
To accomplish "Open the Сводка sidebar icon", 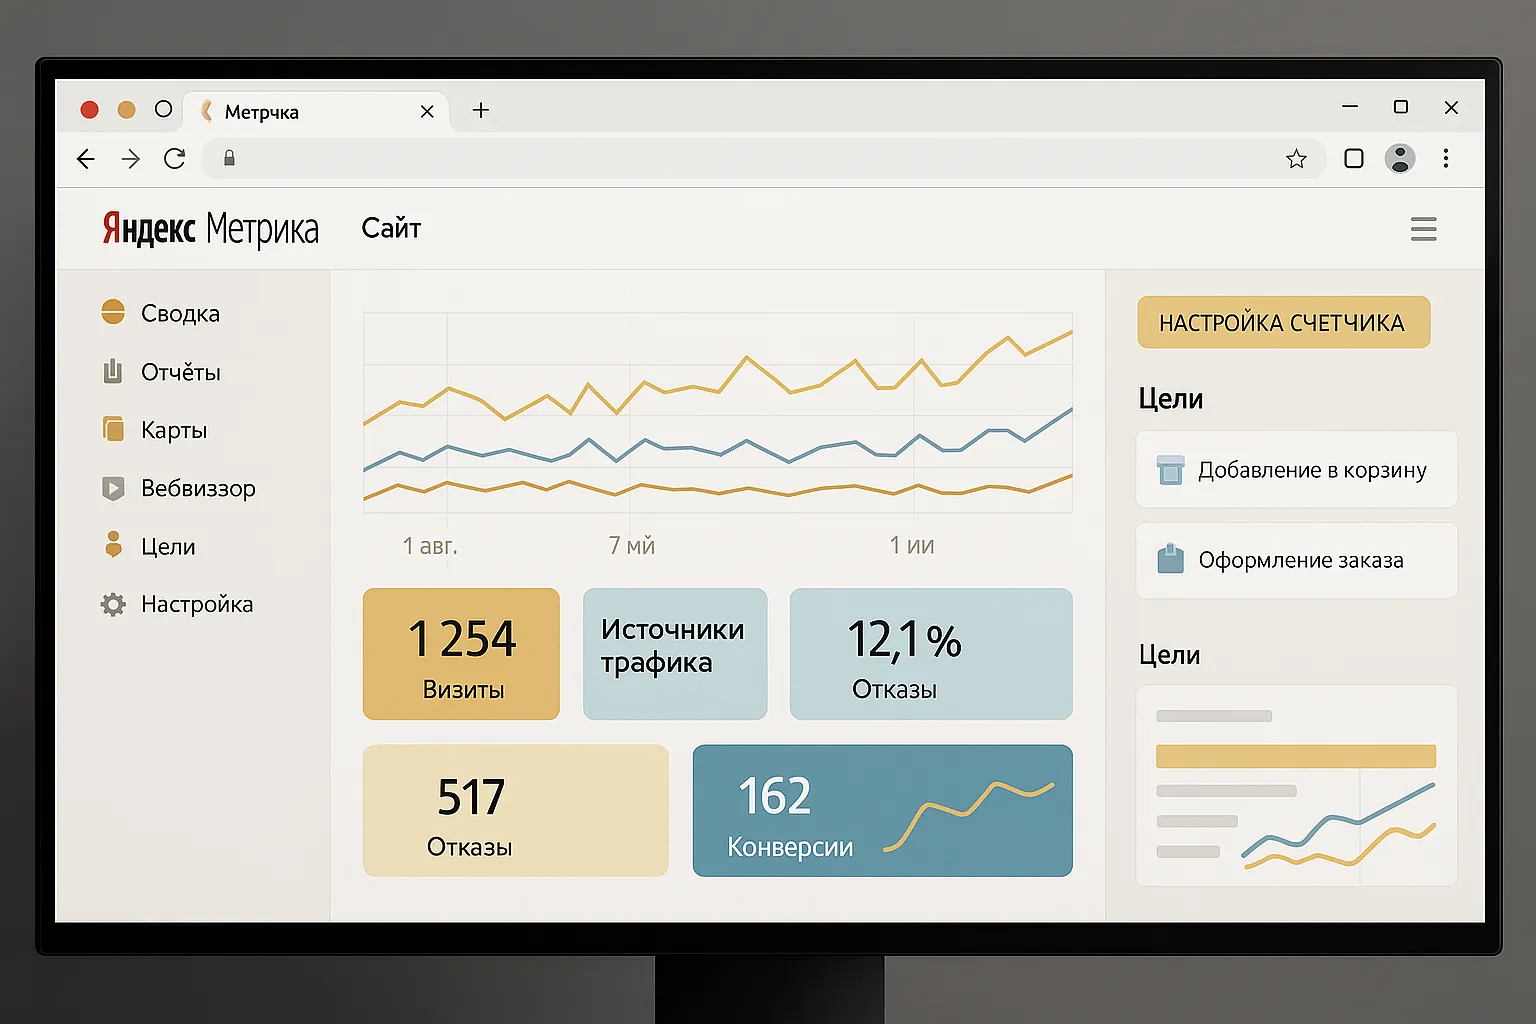I will click(x=113, y=313).
